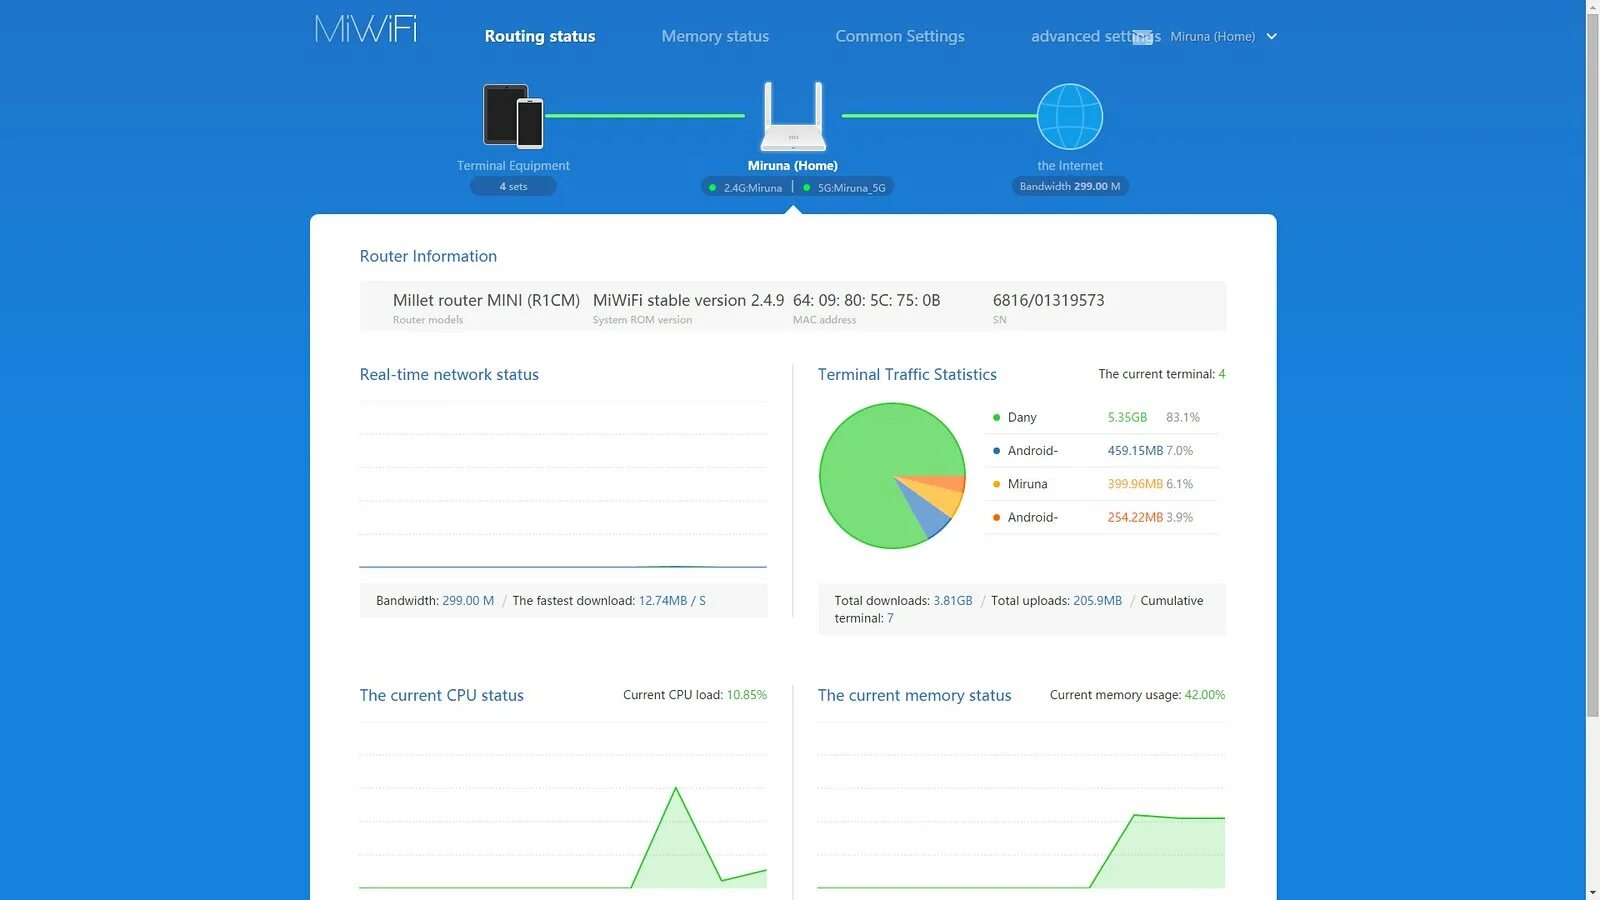The width and height of the screenshot is (1600, 900).
Task: Switch to Memory status tab
Action: [x=715, y=36]
